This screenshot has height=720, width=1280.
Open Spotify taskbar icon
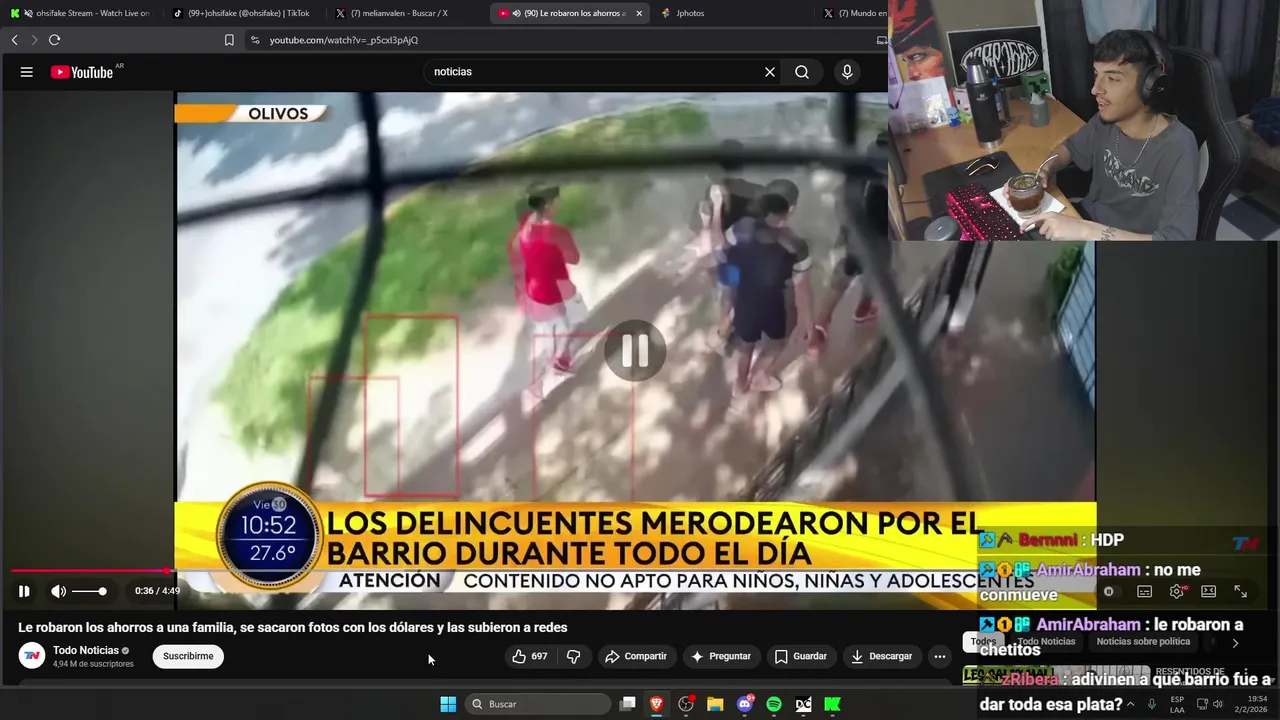point(774,704)
